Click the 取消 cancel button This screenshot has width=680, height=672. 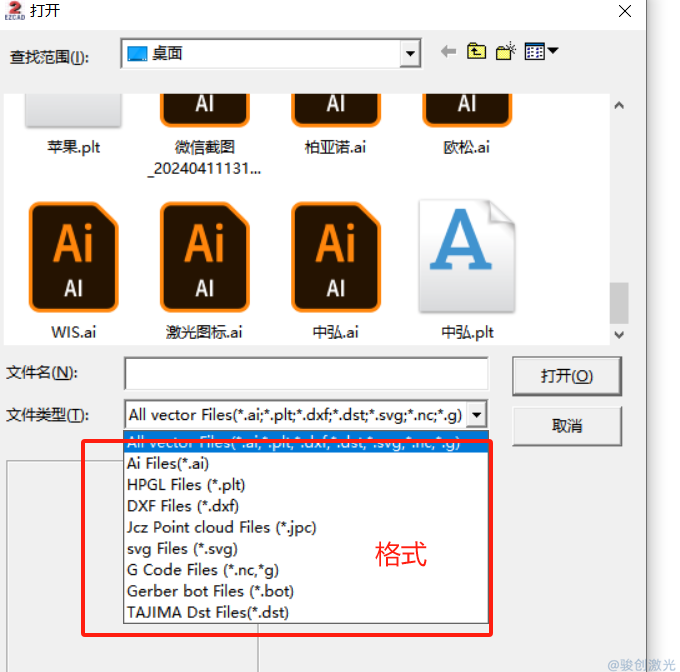coord(566,426)
